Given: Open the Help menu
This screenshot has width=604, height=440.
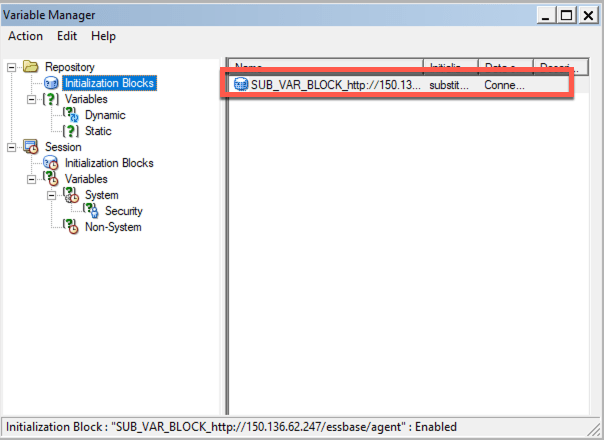Looking at the screenshot, I should [103, 36].
